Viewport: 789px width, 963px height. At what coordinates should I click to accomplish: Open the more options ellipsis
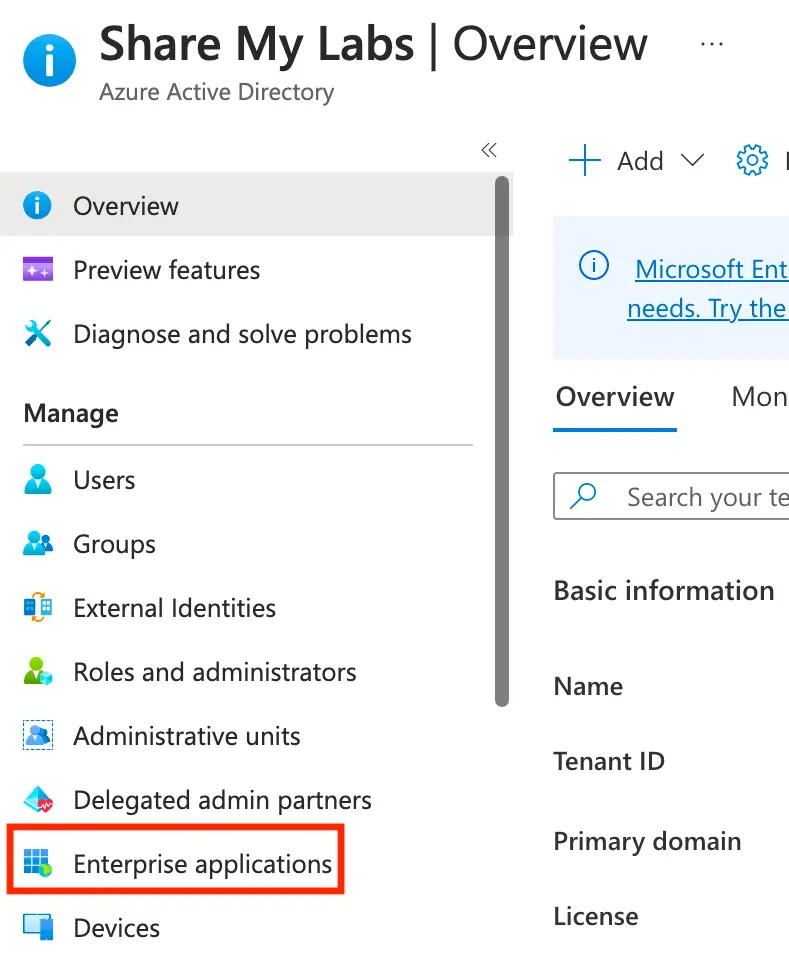click(711, 44)
